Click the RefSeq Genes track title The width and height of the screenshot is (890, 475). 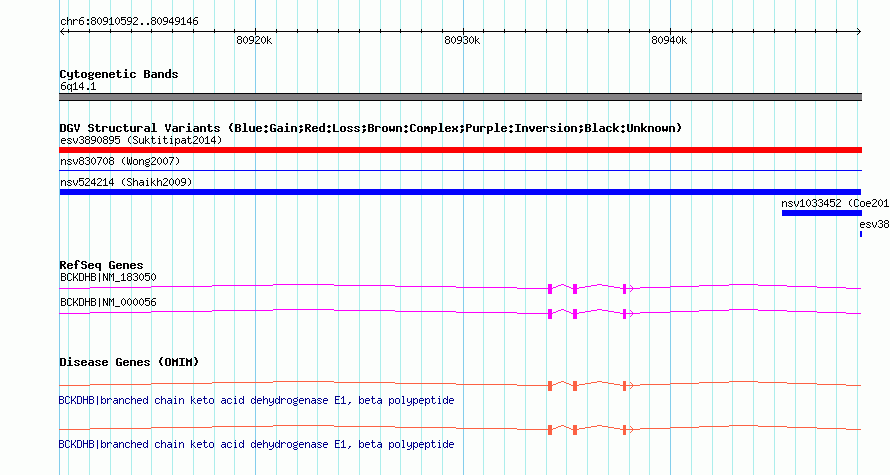[101, 265]
